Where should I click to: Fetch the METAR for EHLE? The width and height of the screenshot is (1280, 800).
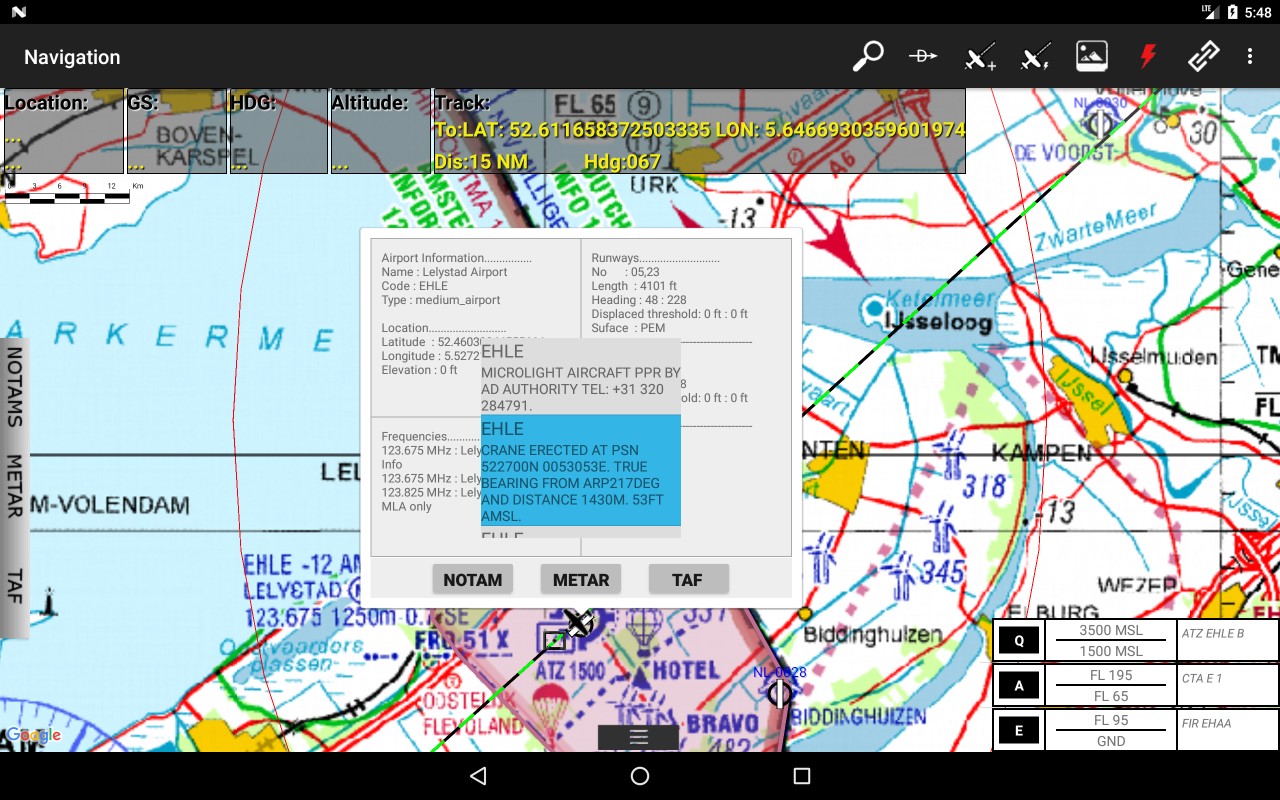tap(580, 578)
